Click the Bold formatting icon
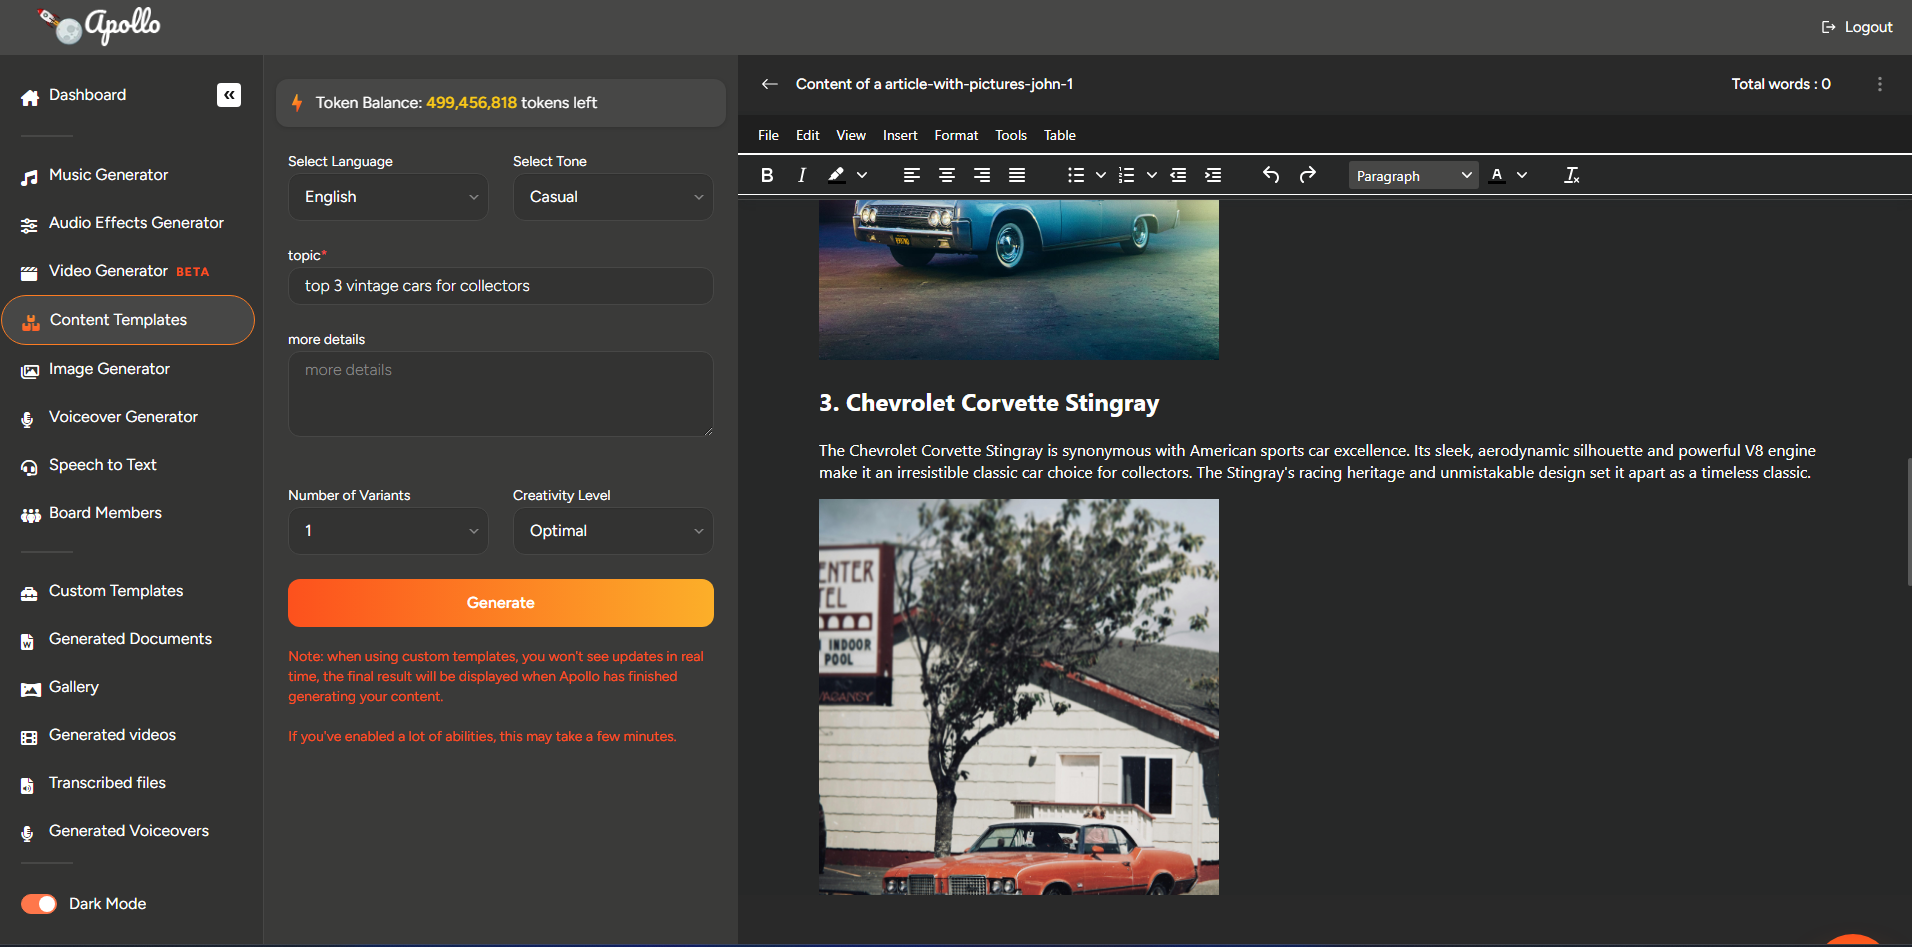Image resolution: width=1912 pixels, height=947 pixels. pos(767,175)
